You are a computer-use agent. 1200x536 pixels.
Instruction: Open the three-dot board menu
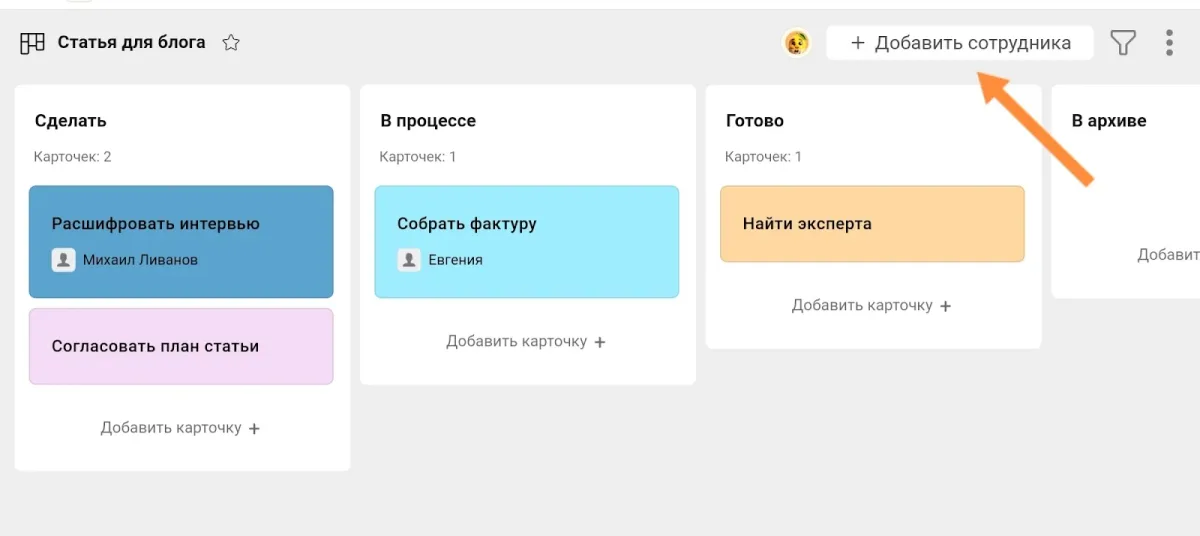click(x=1169, y=43)
